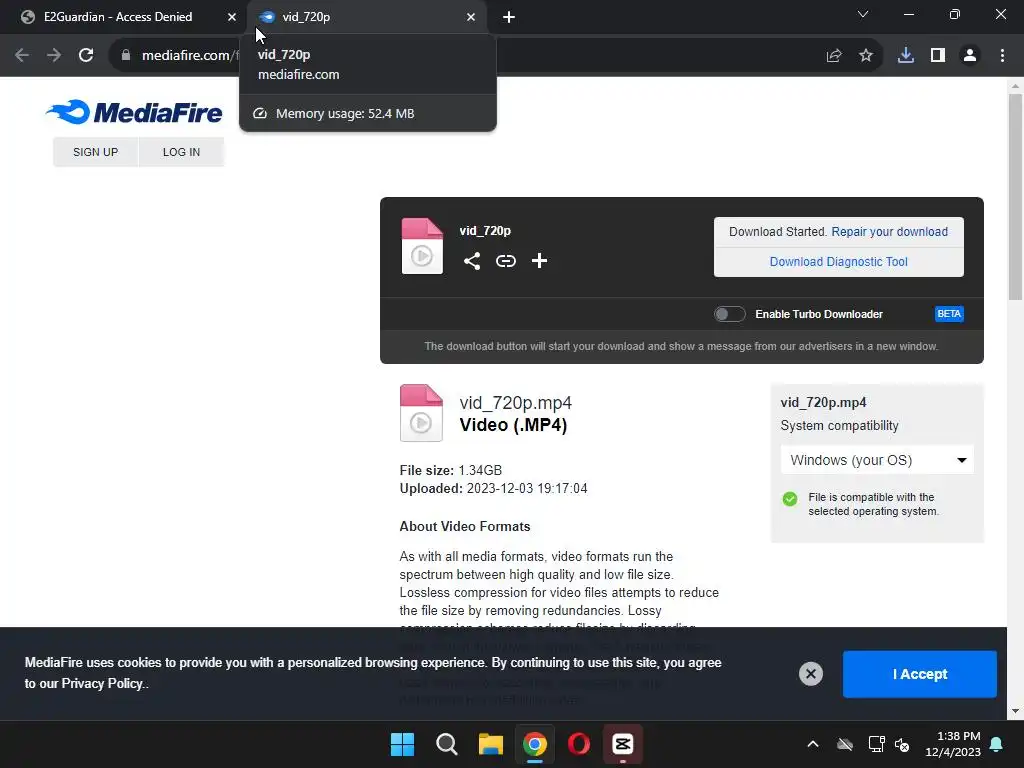This screenshot has height=768, width=1024.
Task: Toggle the Chrome side panel
Action: click(938, 56)
